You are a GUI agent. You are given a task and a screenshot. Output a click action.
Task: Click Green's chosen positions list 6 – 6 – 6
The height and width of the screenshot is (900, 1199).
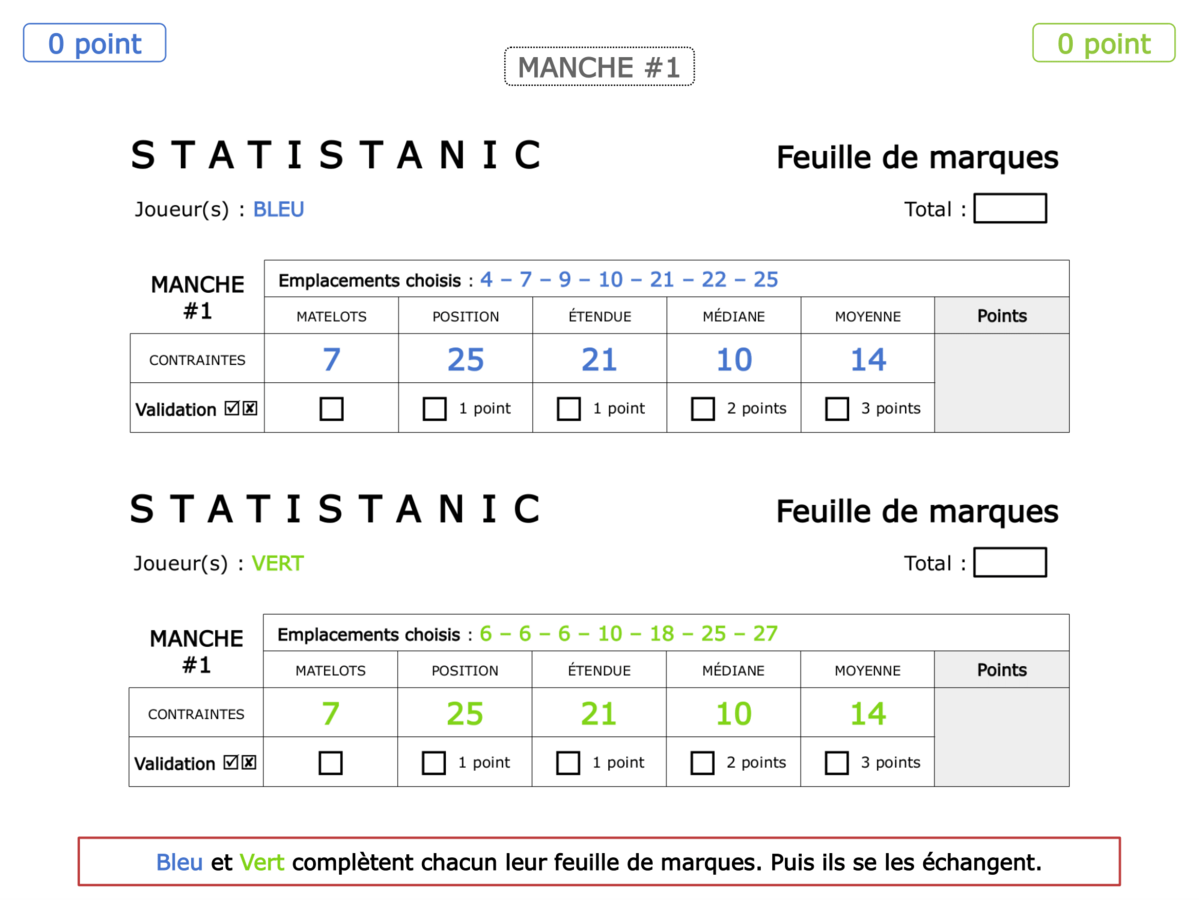pos(628,634)
